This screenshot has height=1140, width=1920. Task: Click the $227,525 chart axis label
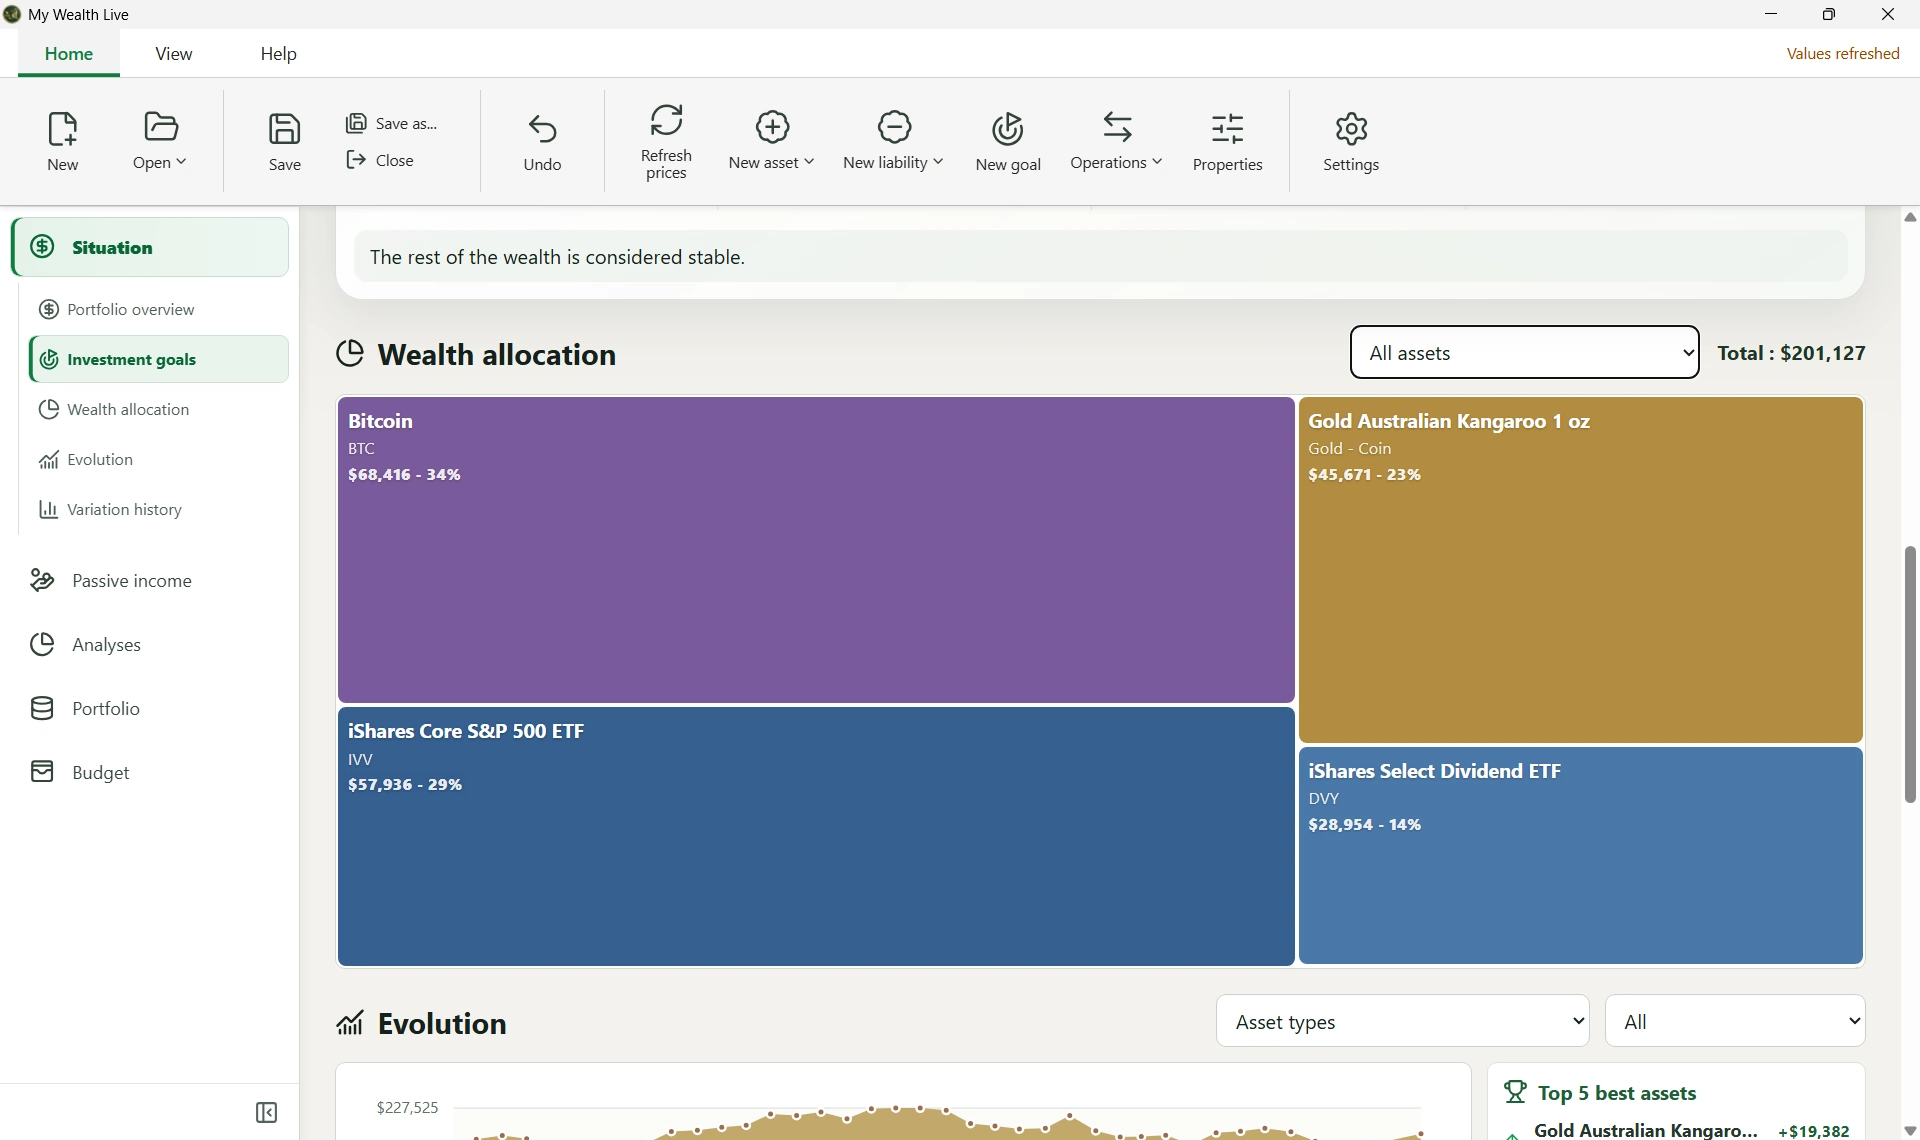click(407, 1108)
